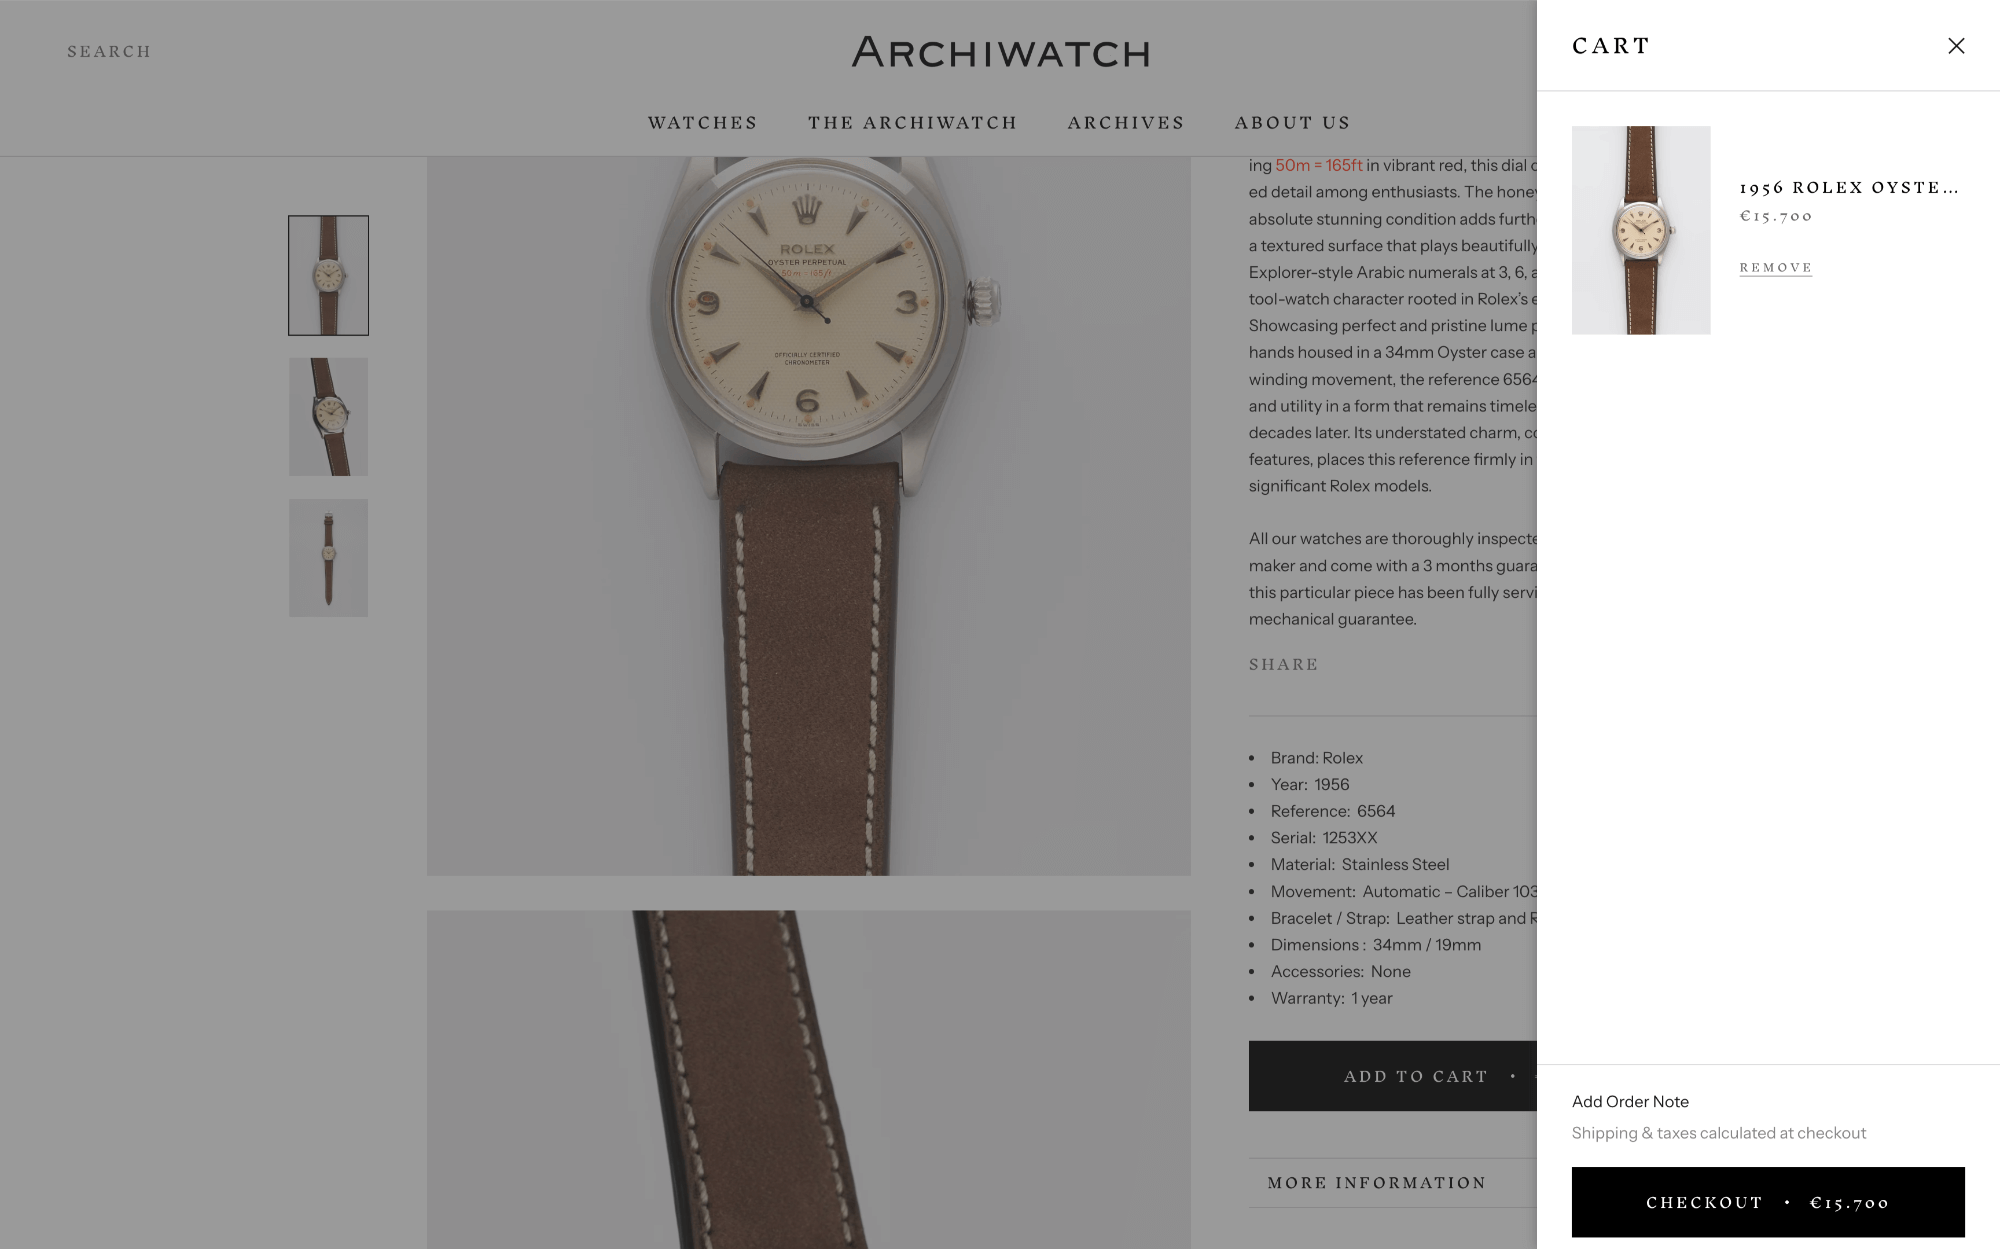Image resolution: width=2000 pixels, height=1249 pixels.
Task: Go home via the Archiwatch logo
Action: pos(1000,52)
